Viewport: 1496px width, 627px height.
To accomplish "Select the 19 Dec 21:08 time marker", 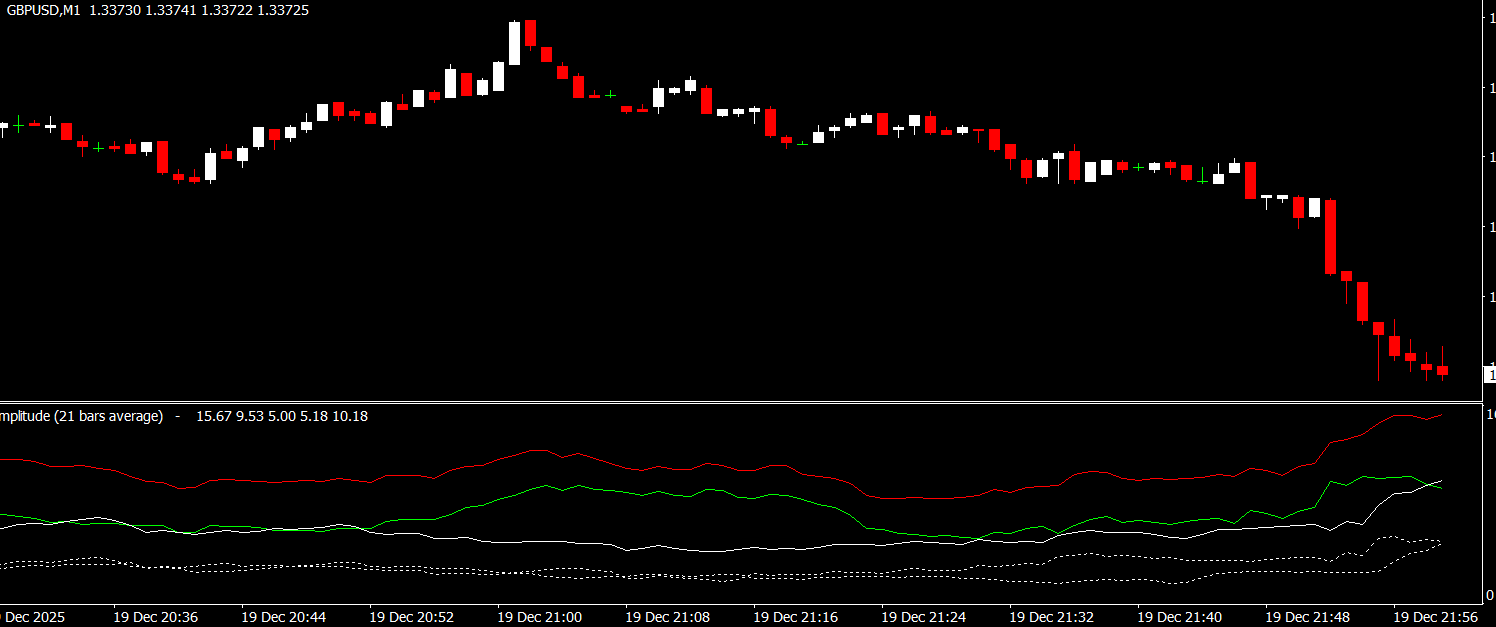I will (x=667, y=617).
